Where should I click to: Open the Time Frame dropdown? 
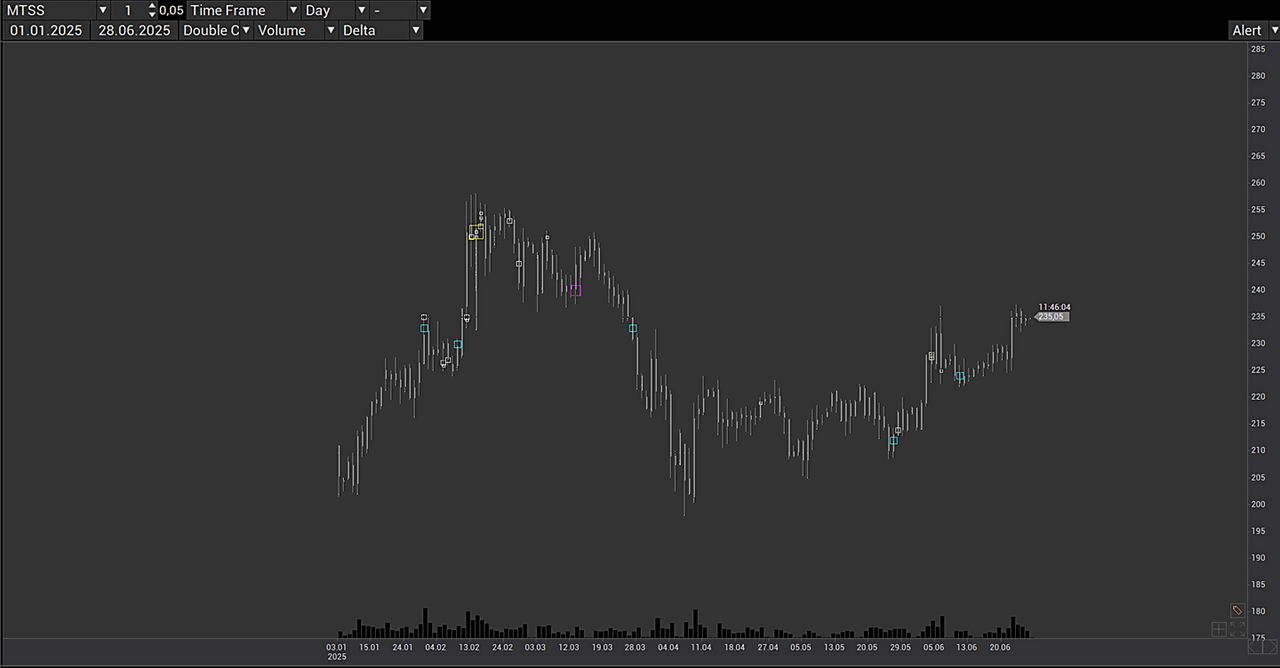(x=293, y=10)
